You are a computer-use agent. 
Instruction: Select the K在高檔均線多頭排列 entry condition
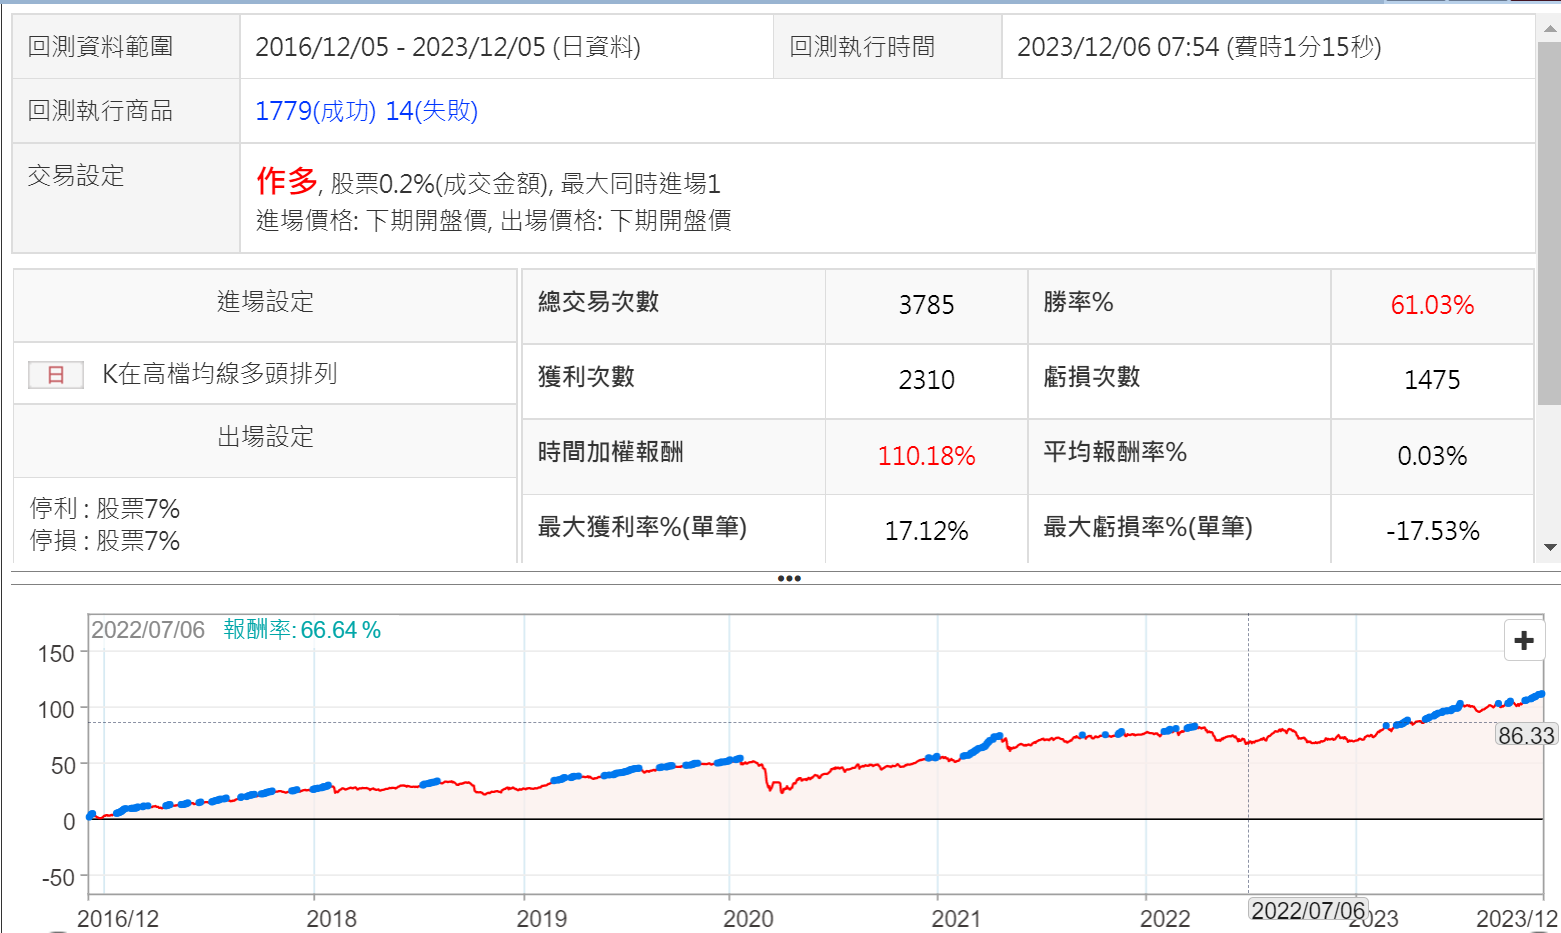coord(220,374)
